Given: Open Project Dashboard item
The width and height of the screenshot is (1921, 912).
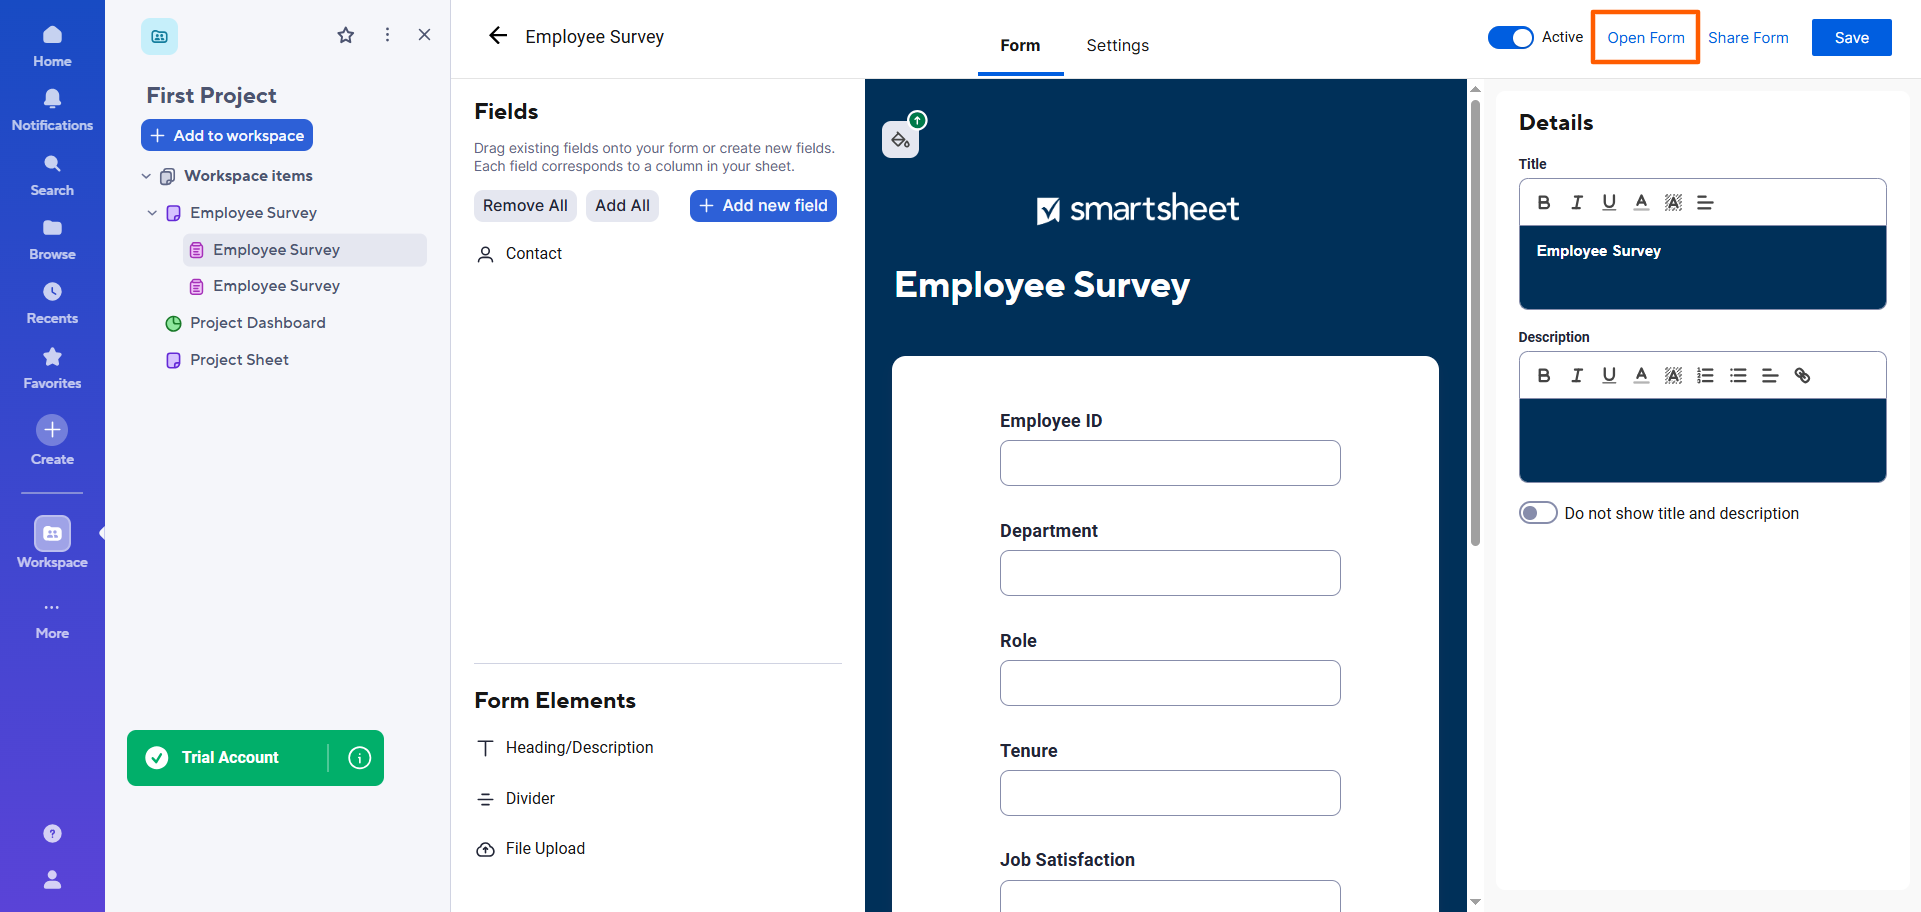Looking at the screenshot, I should (258, 323).
